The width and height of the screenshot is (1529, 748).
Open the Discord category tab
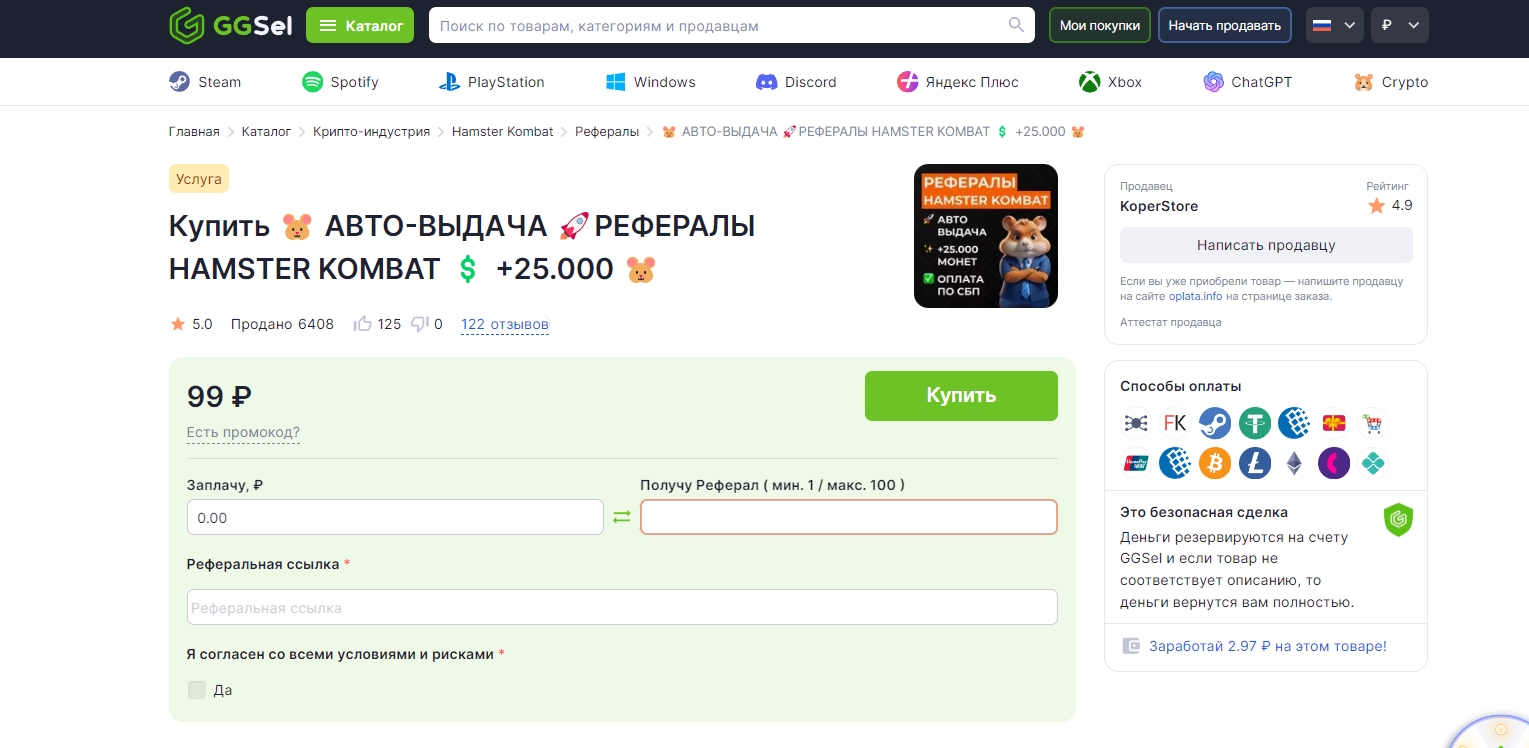point(796,82)
